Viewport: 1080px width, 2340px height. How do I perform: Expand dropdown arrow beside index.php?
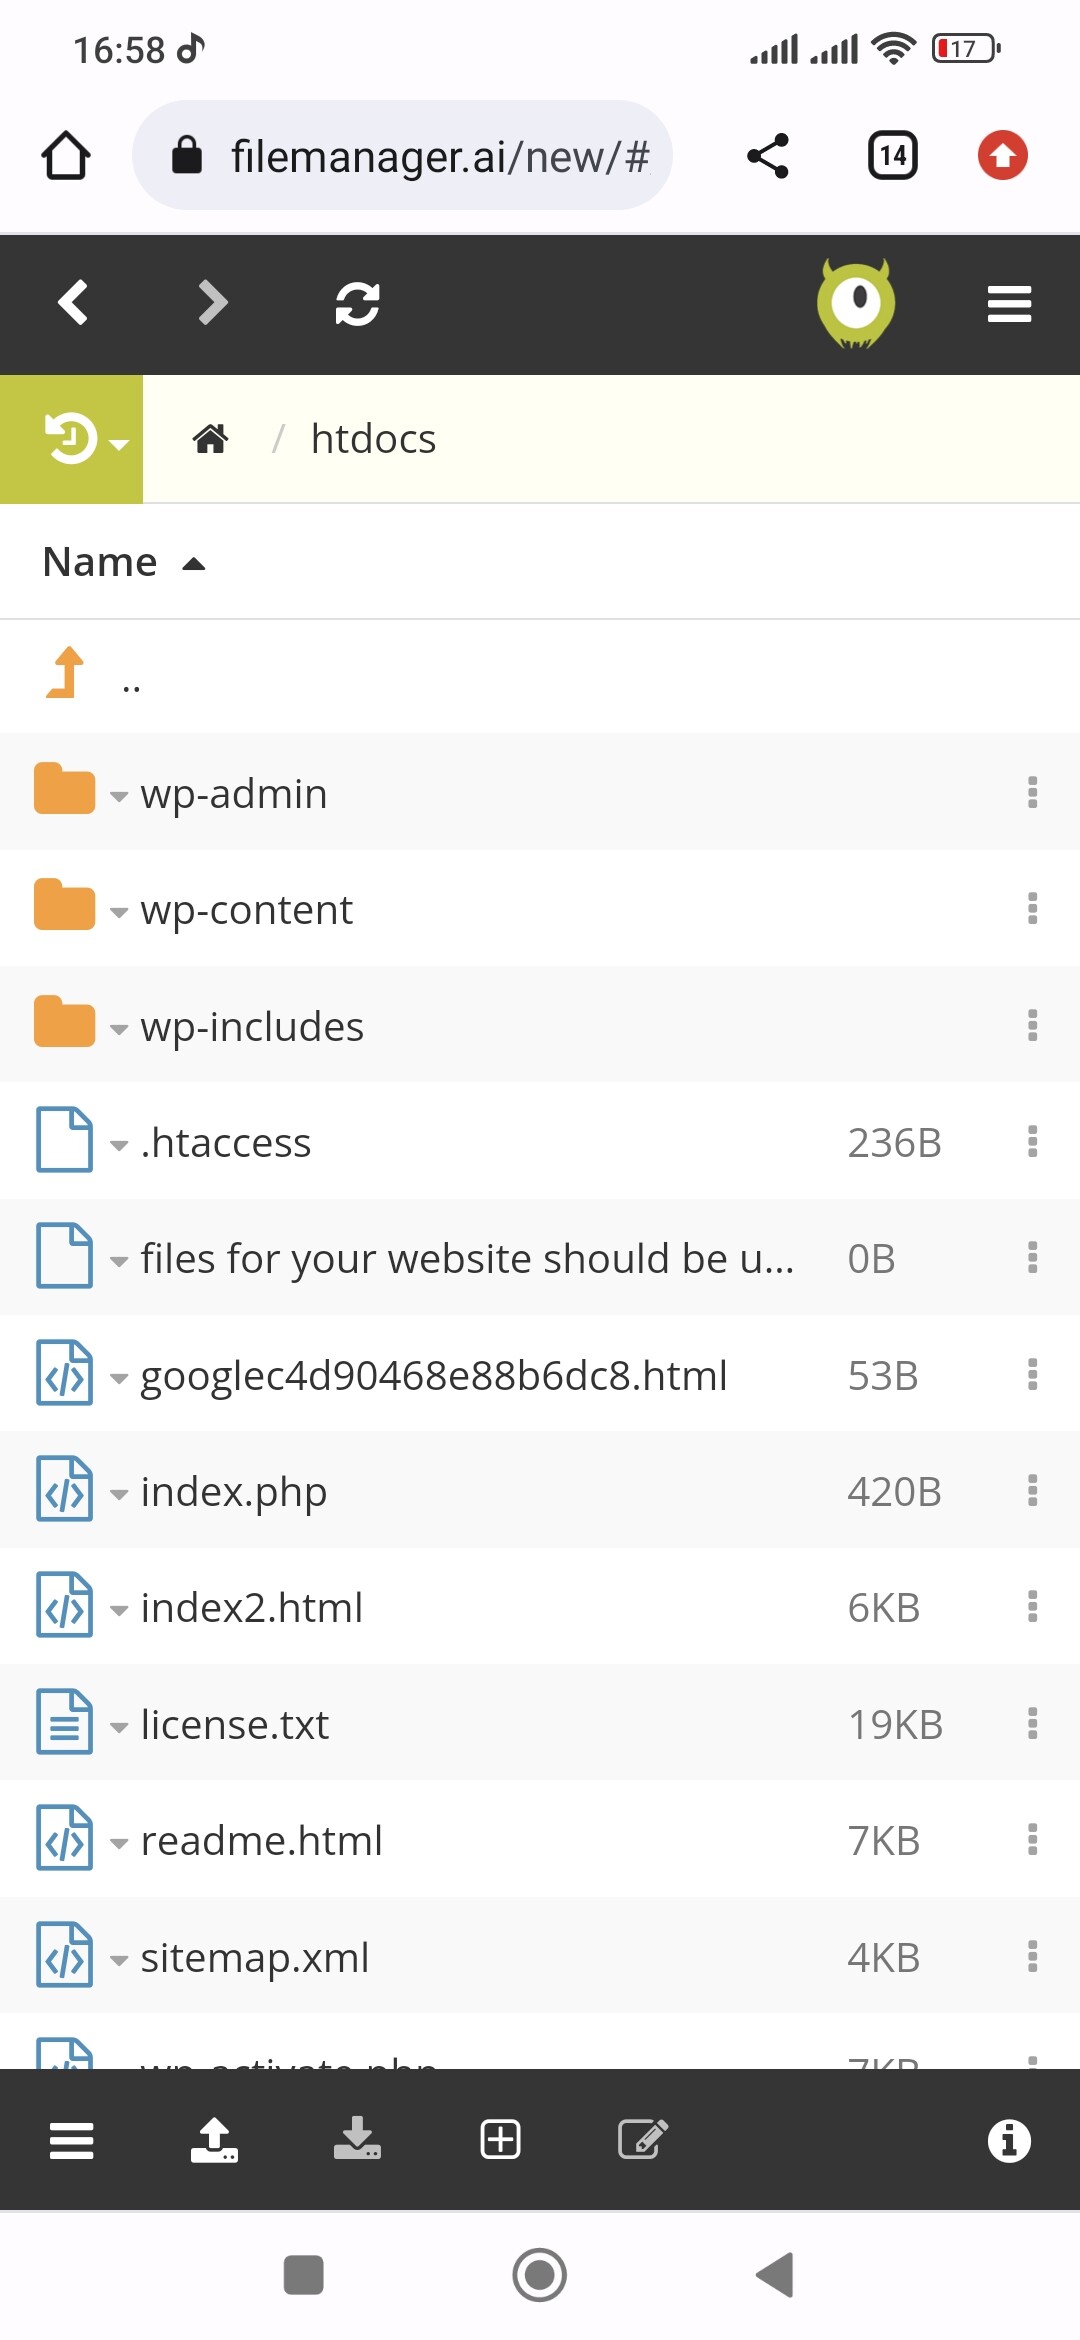119,1495
